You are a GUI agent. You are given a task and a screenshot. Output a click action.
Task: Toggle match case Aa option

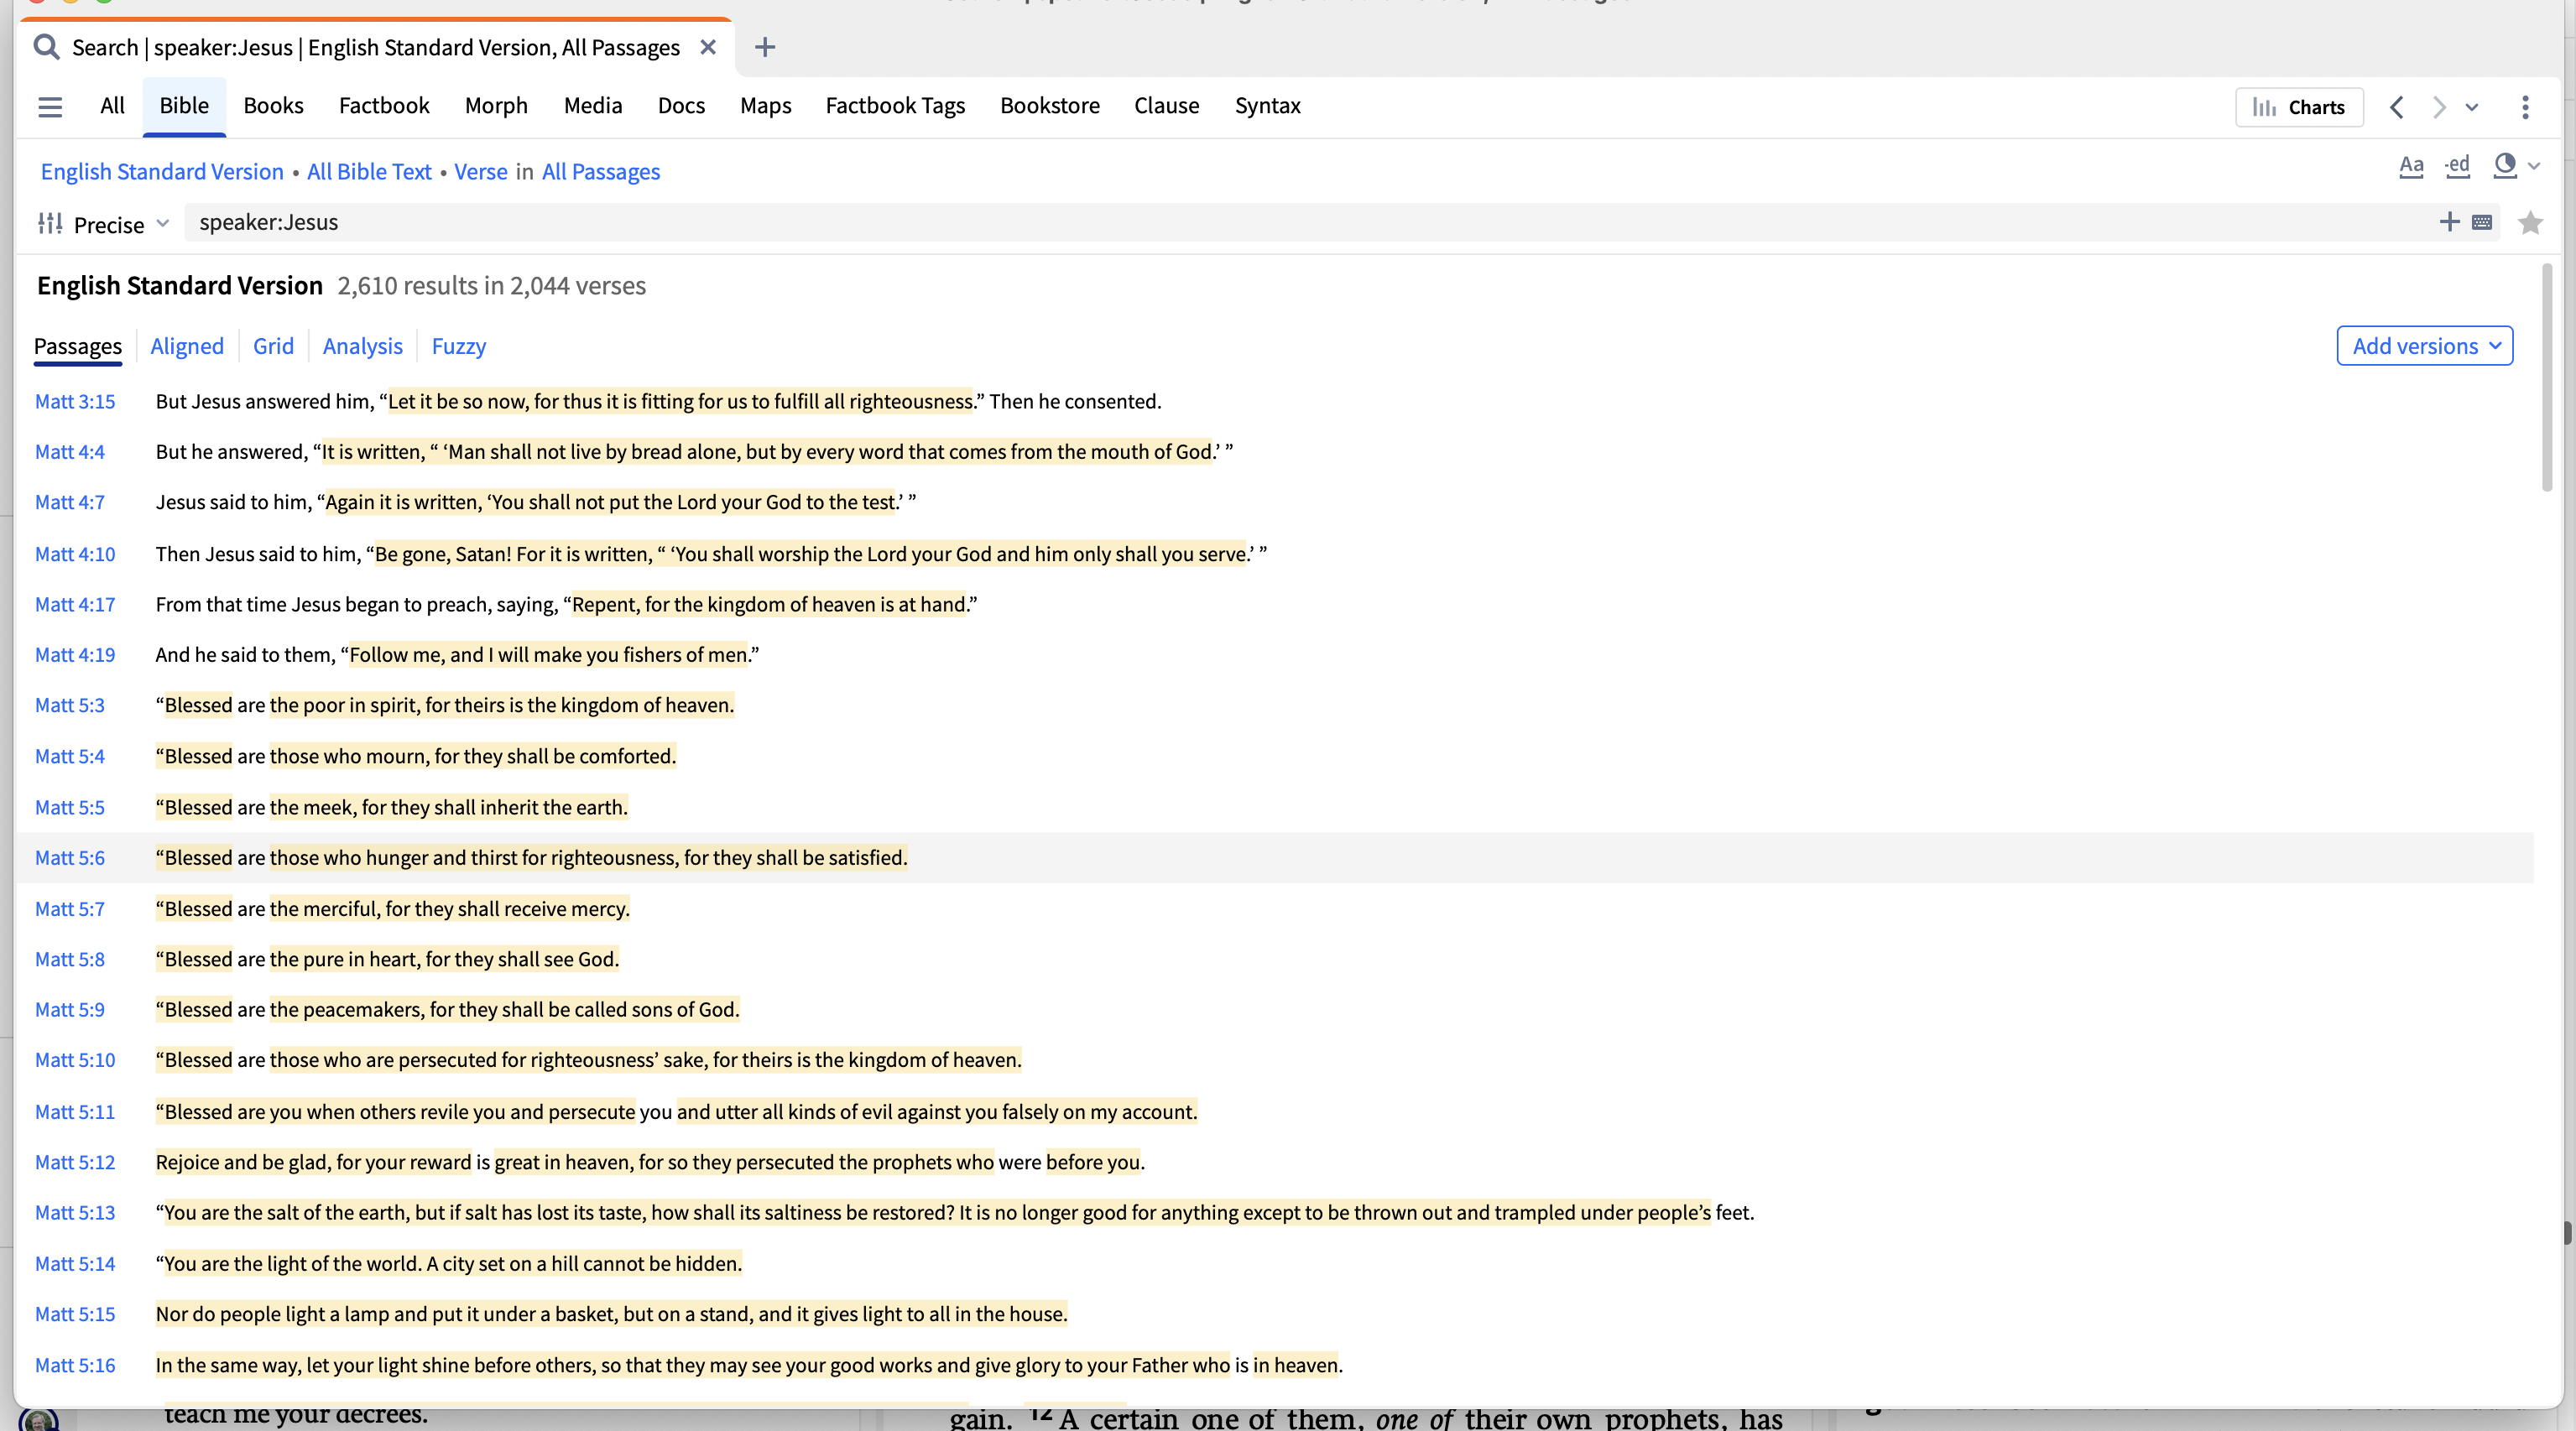[x=2411, y=166]
